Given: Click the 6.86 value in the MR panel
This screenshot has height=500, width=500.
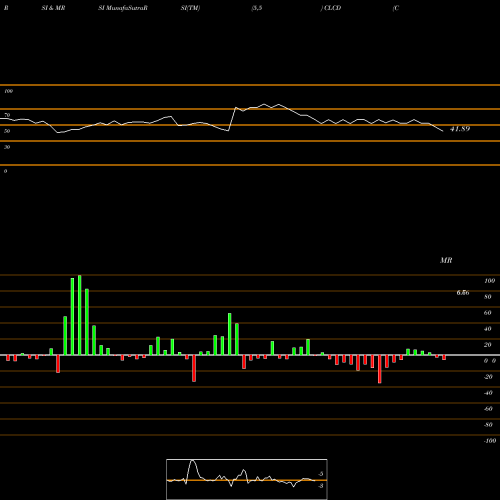Looking at the screenshot, I should tap(463, 293).
